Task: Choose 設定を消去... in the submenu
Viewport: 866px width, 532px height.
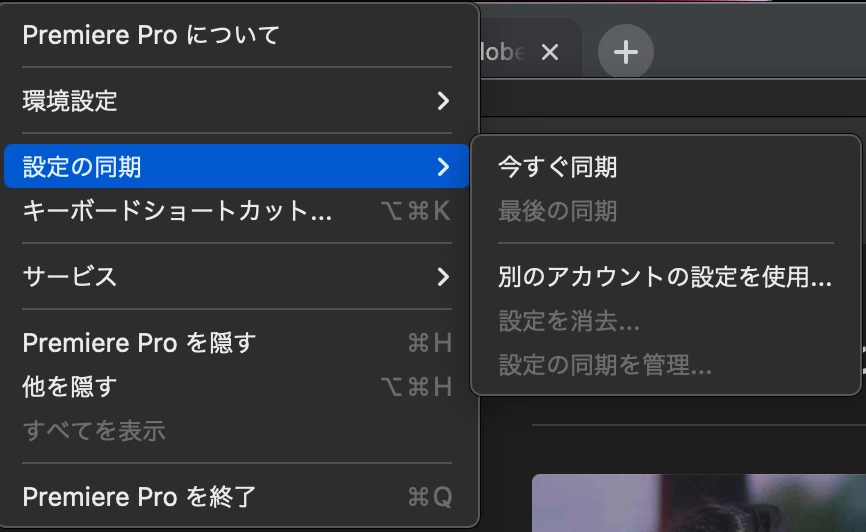Action: 666,320
